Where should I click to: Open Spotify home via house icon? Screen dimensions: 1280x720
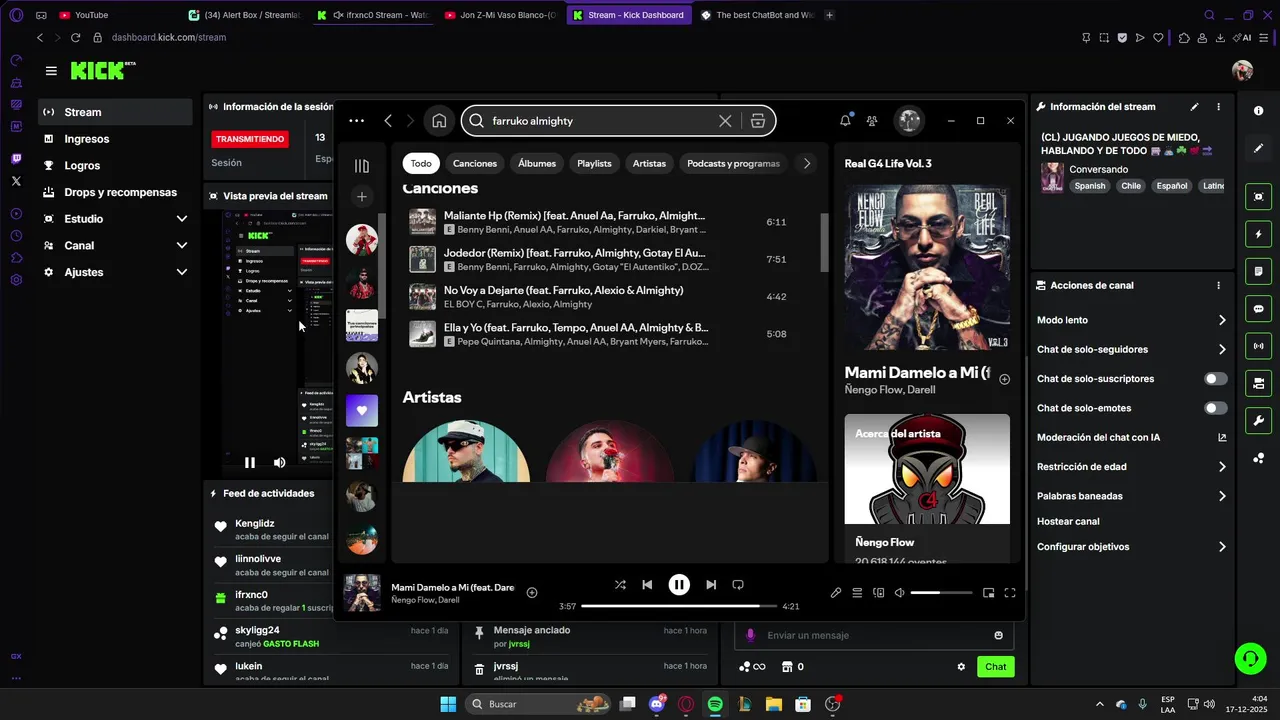click(x=439, y=121)
